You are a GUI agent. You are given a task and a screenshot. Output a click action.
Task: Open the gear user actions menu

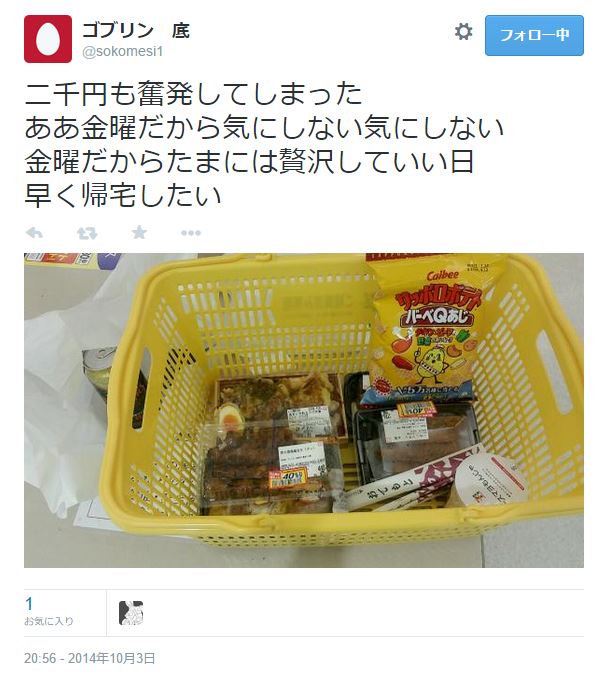[463, 32]
